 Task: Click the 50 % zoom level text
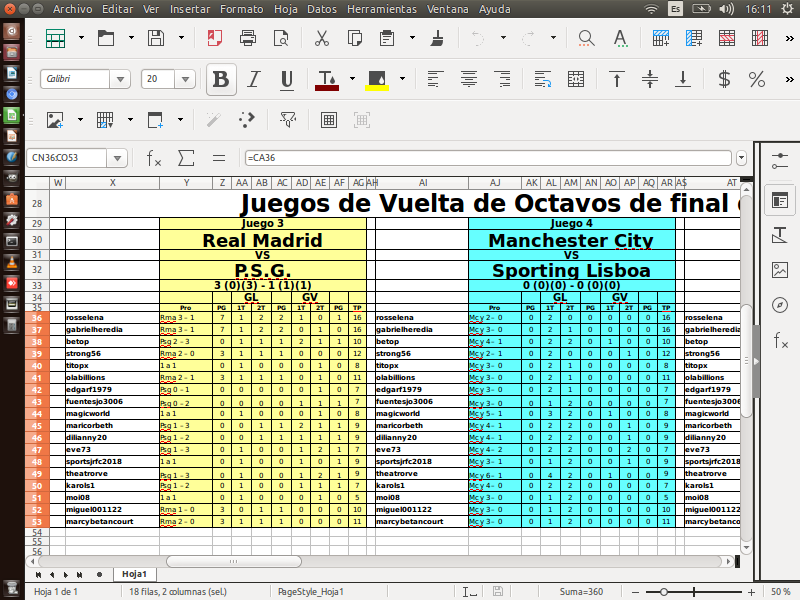coord(781,592)
